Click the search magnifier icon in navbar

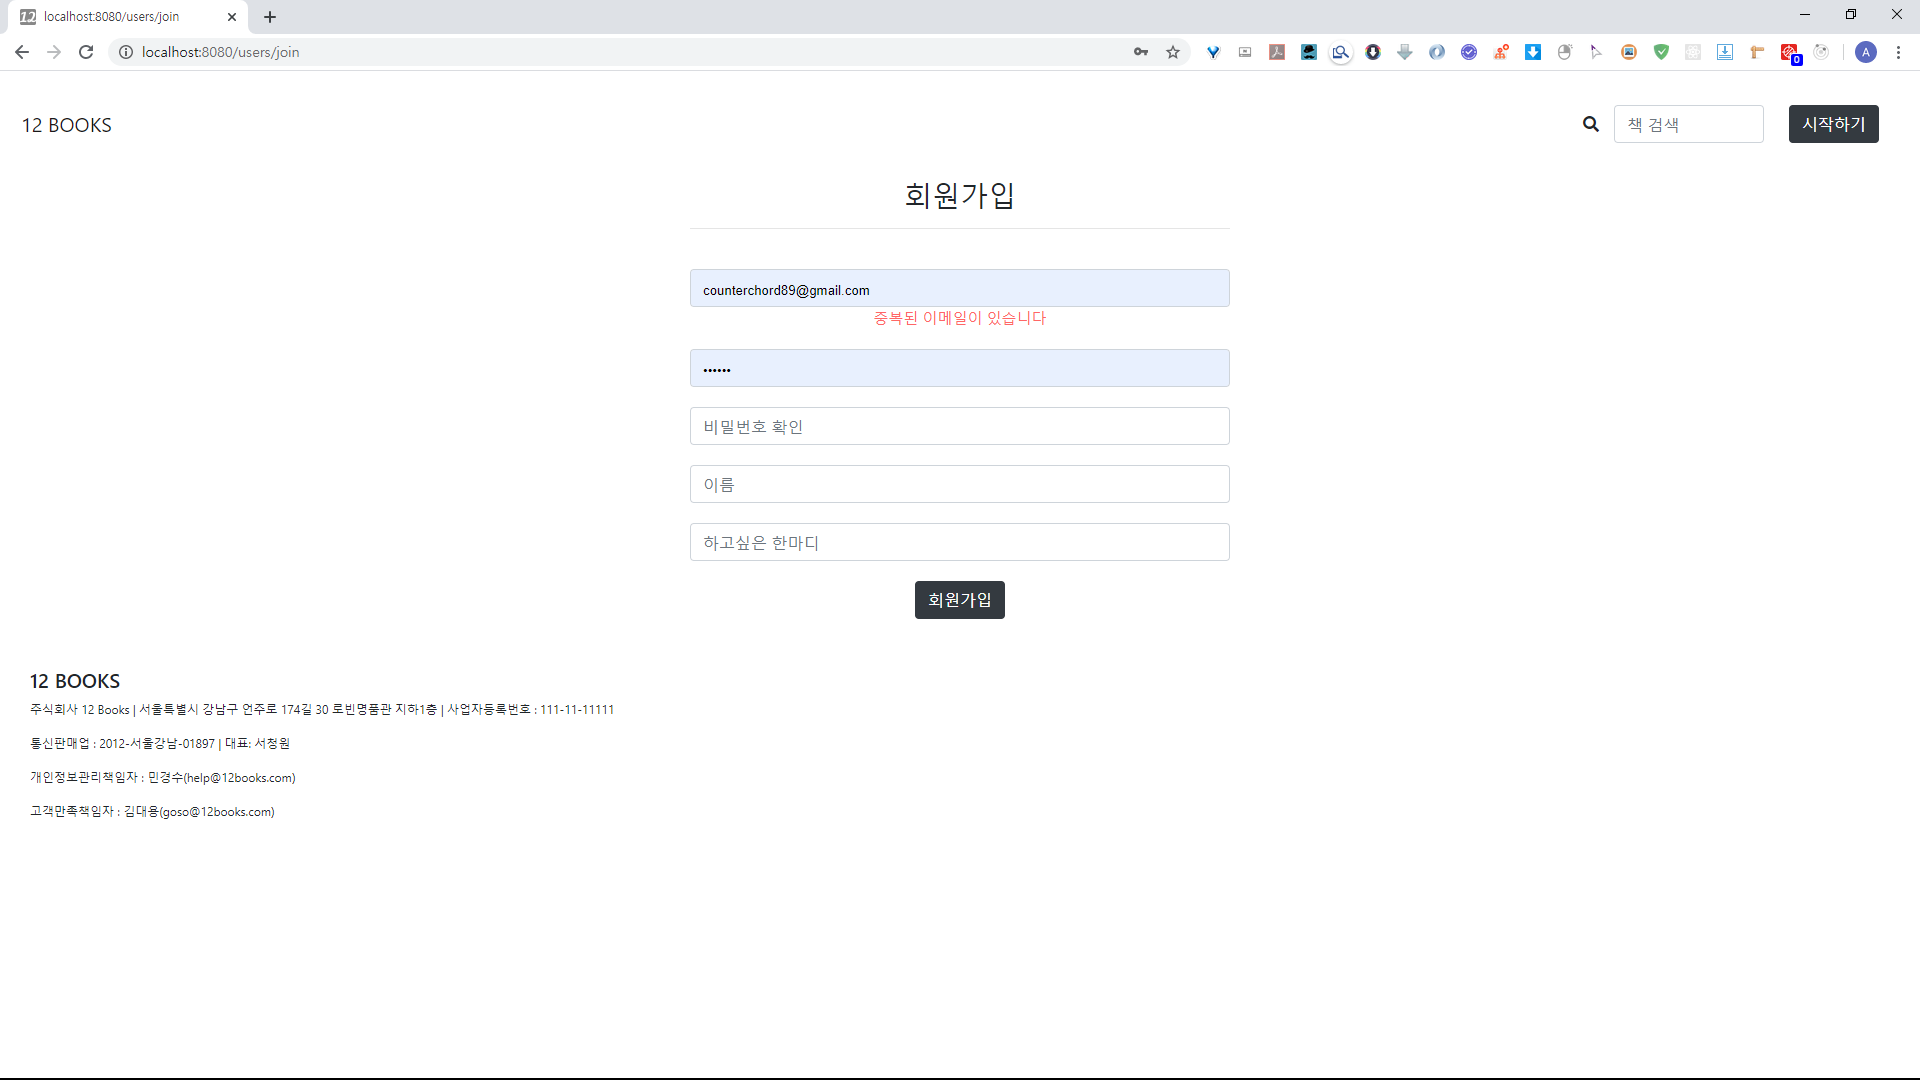coord(1590,124)
